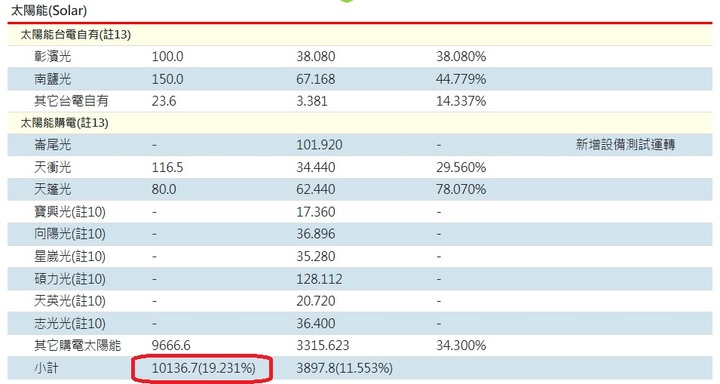720x384 pixels.
Task: Click the 3.381 generation value
Action: pos(312,101)
